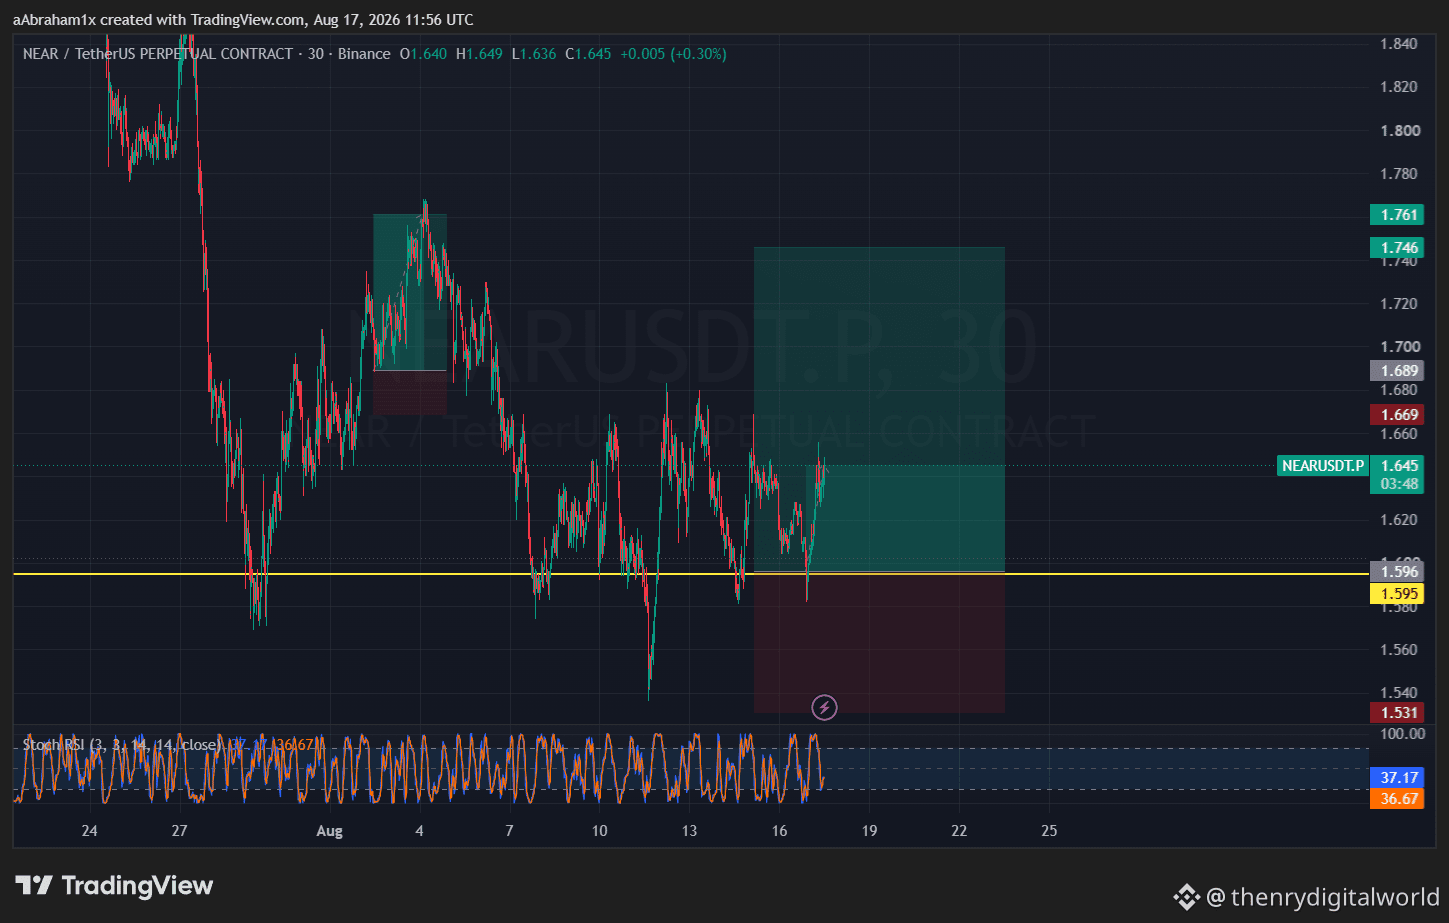
Task: Click the 25 date label on time axis
Action: [x=1049, y=831]
